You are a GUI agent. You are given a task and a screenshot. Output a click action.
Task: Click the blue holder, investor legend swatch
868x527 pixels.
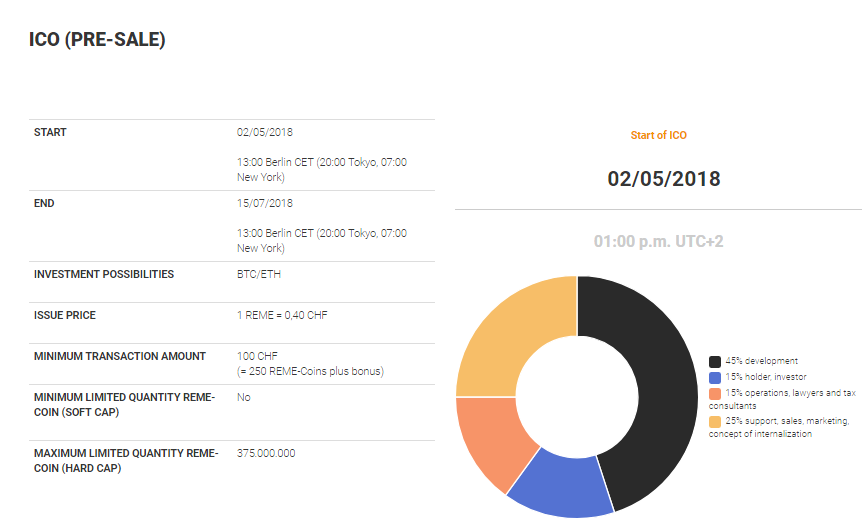[x=715, y=378]
